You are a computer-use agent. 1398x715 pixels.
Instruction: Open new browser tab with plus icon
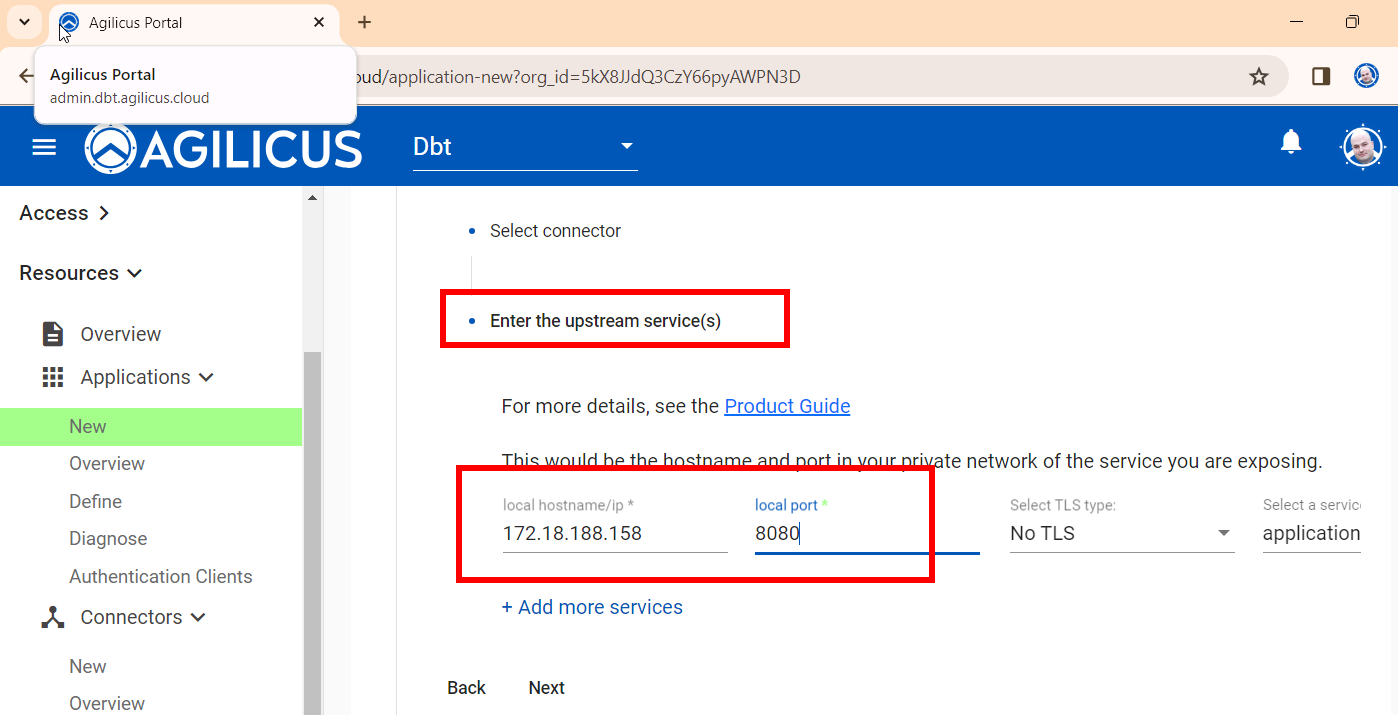pyautogui.click(x=364, y=22)
